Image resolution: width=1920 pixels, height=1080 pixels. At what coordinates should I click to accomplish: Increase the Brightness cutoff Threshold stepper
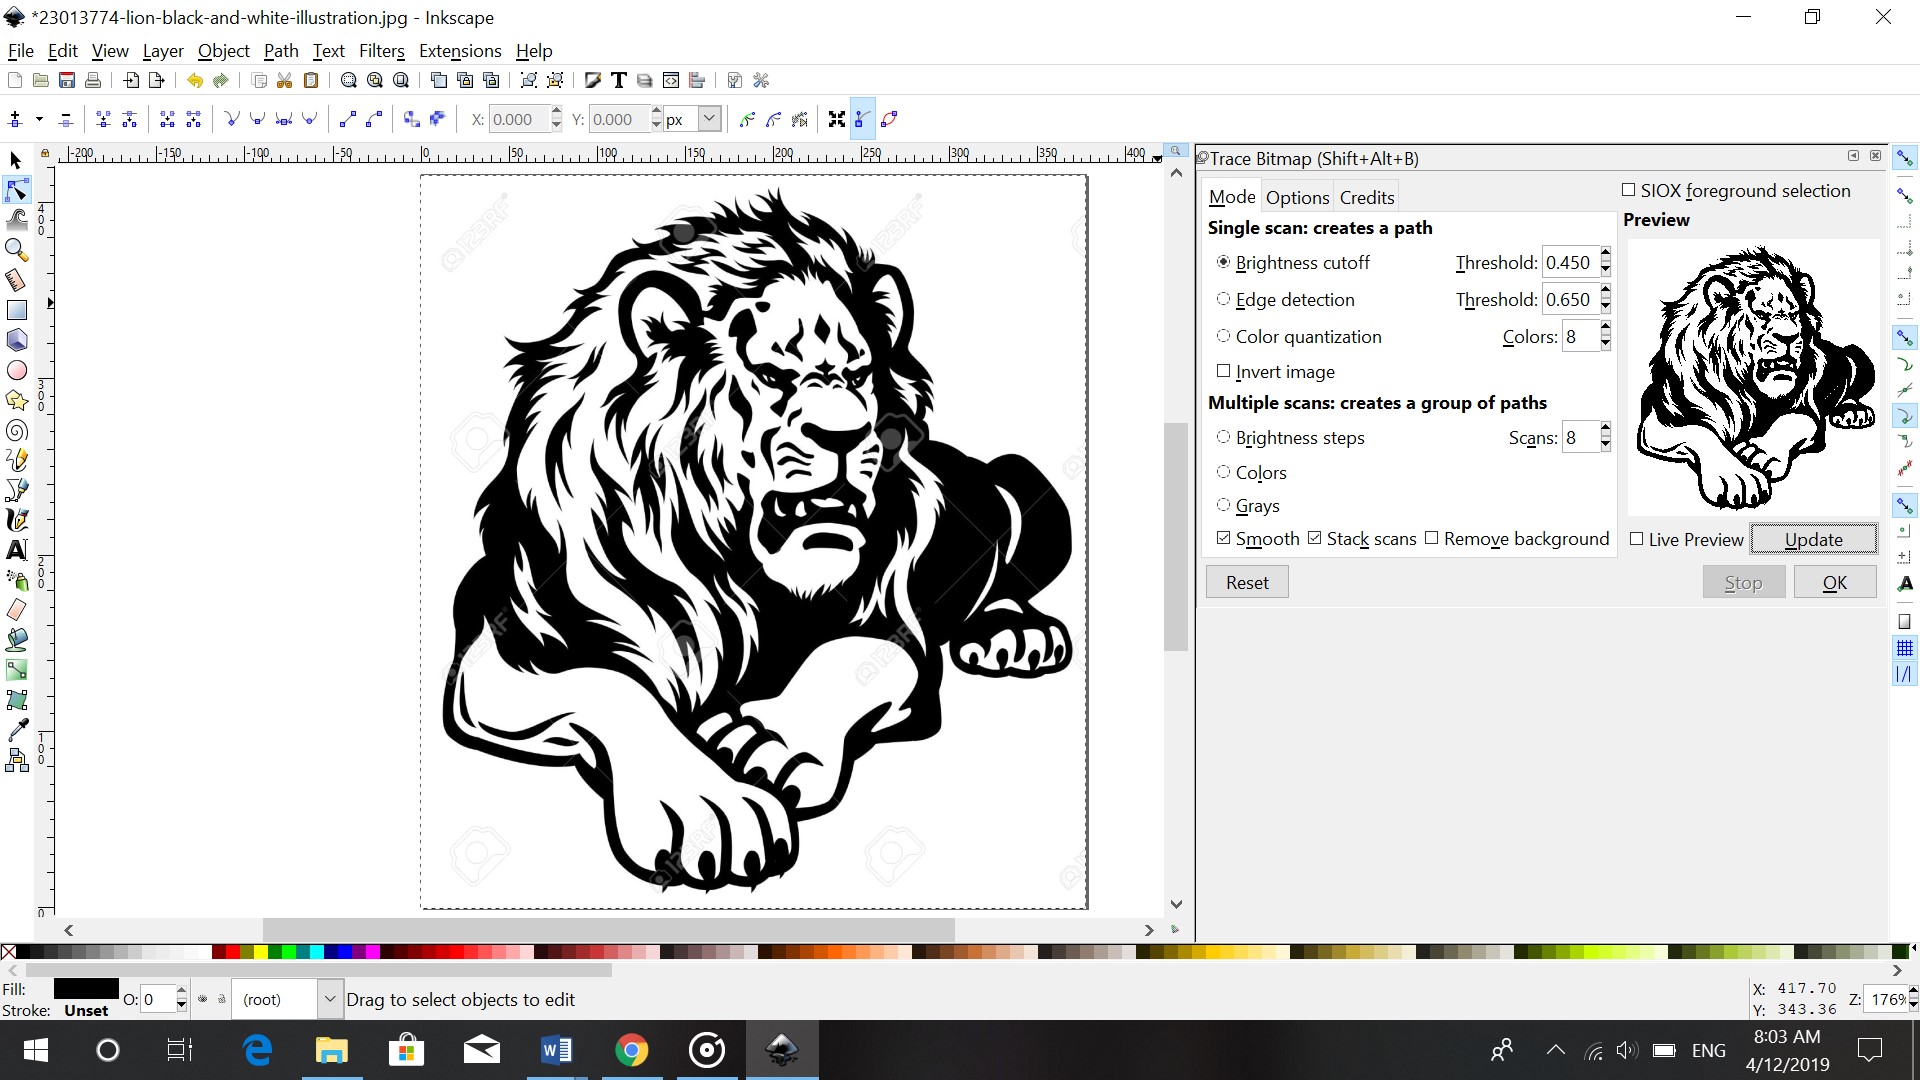click(x=1605, y=255)
